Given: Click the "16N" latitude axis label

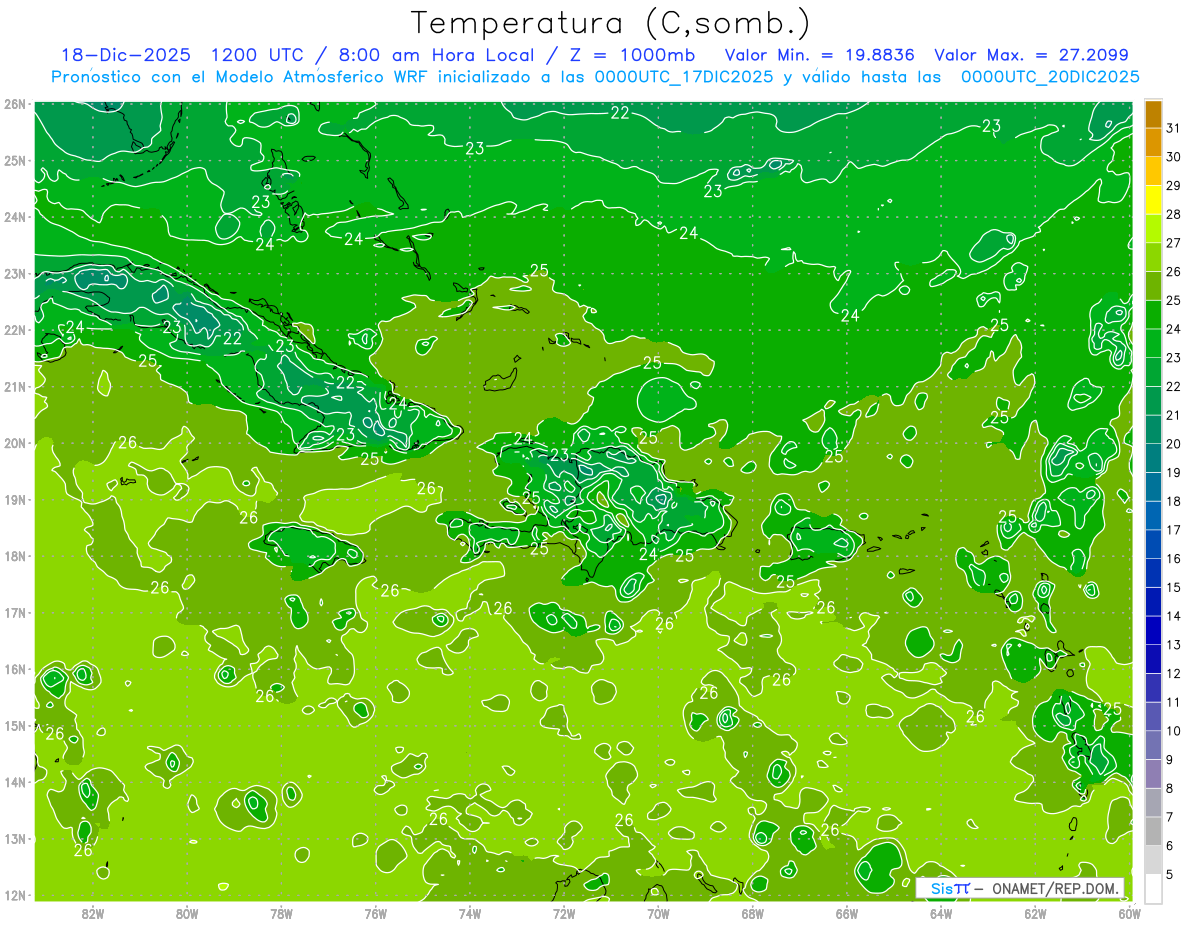Looking at the screenshot, I should (15, 669).
